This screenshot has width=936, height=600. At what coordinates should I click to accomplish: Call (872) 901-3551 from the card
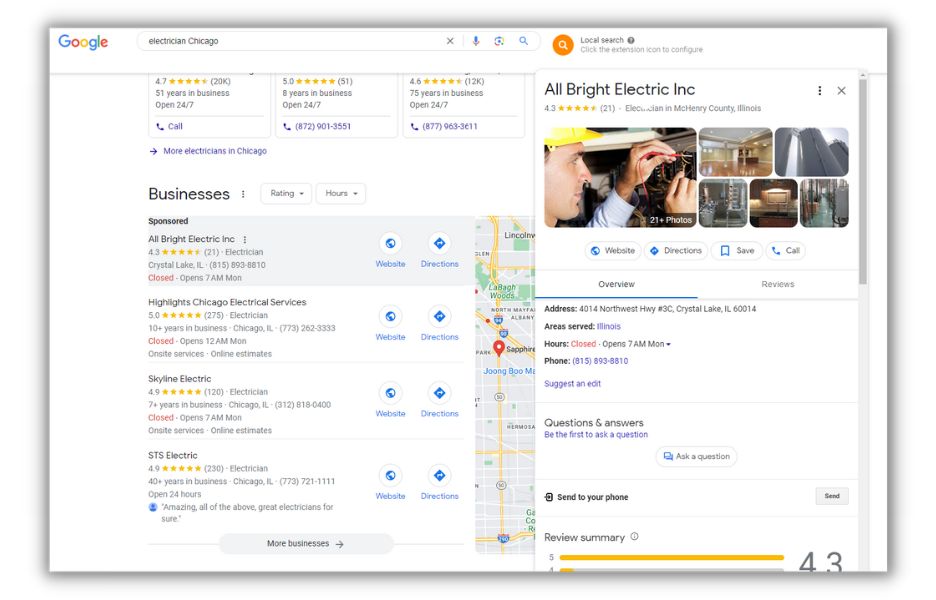click(317, 127)
